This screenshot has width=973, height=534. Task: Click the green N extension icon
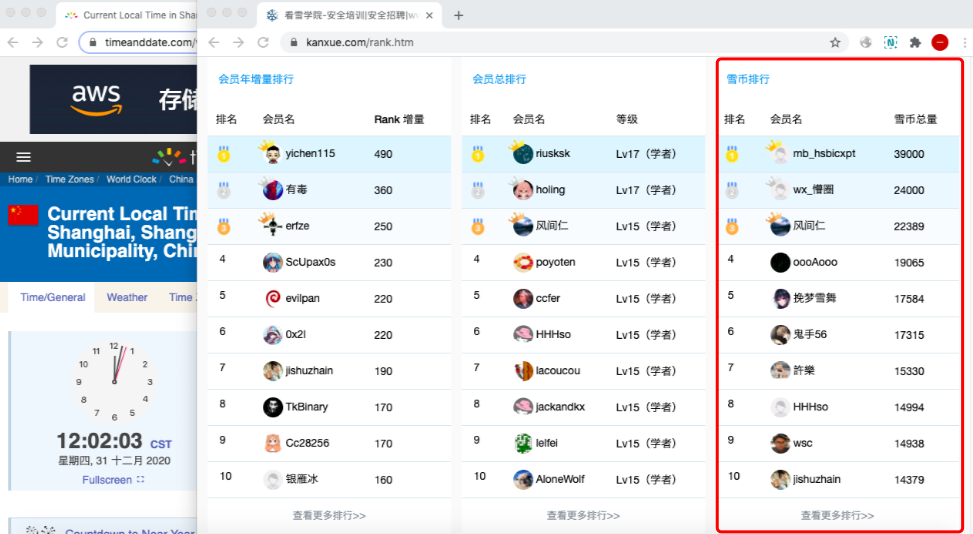(x=890, y=42)
